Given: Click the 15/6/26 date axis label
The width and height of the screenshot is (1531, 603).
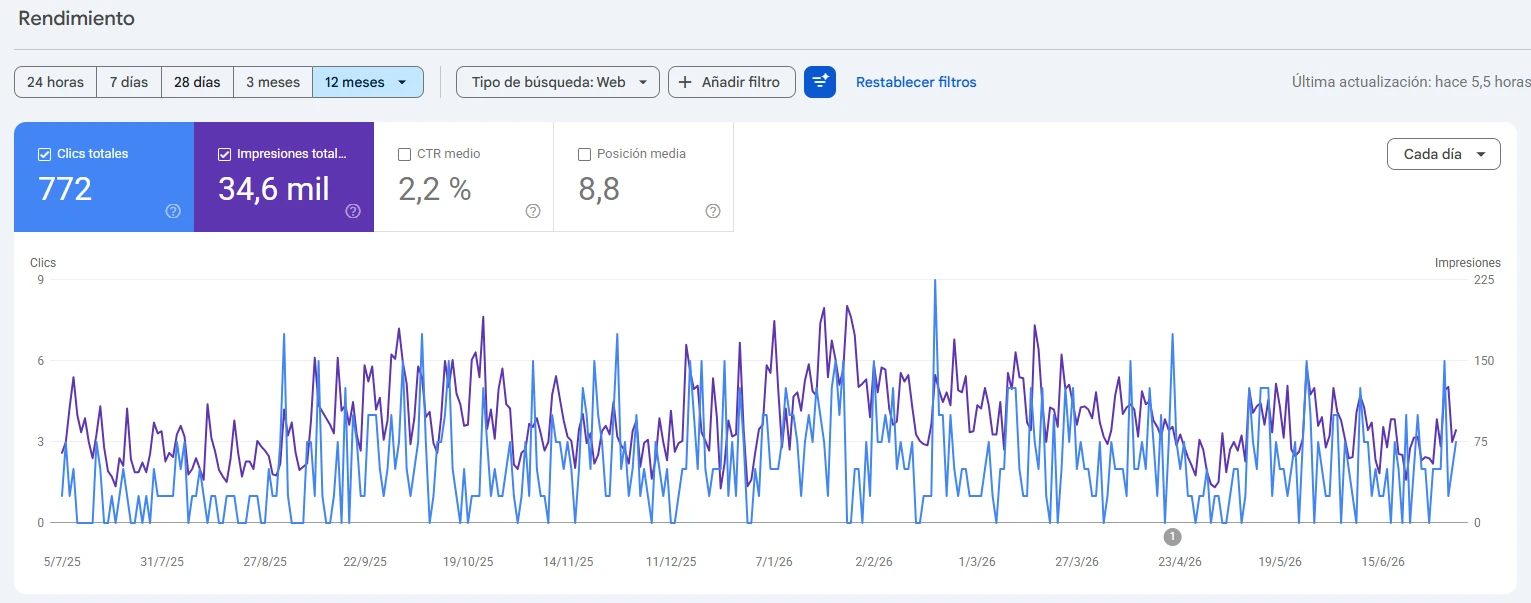Looking at the screenshot, I should (1383, 562).
